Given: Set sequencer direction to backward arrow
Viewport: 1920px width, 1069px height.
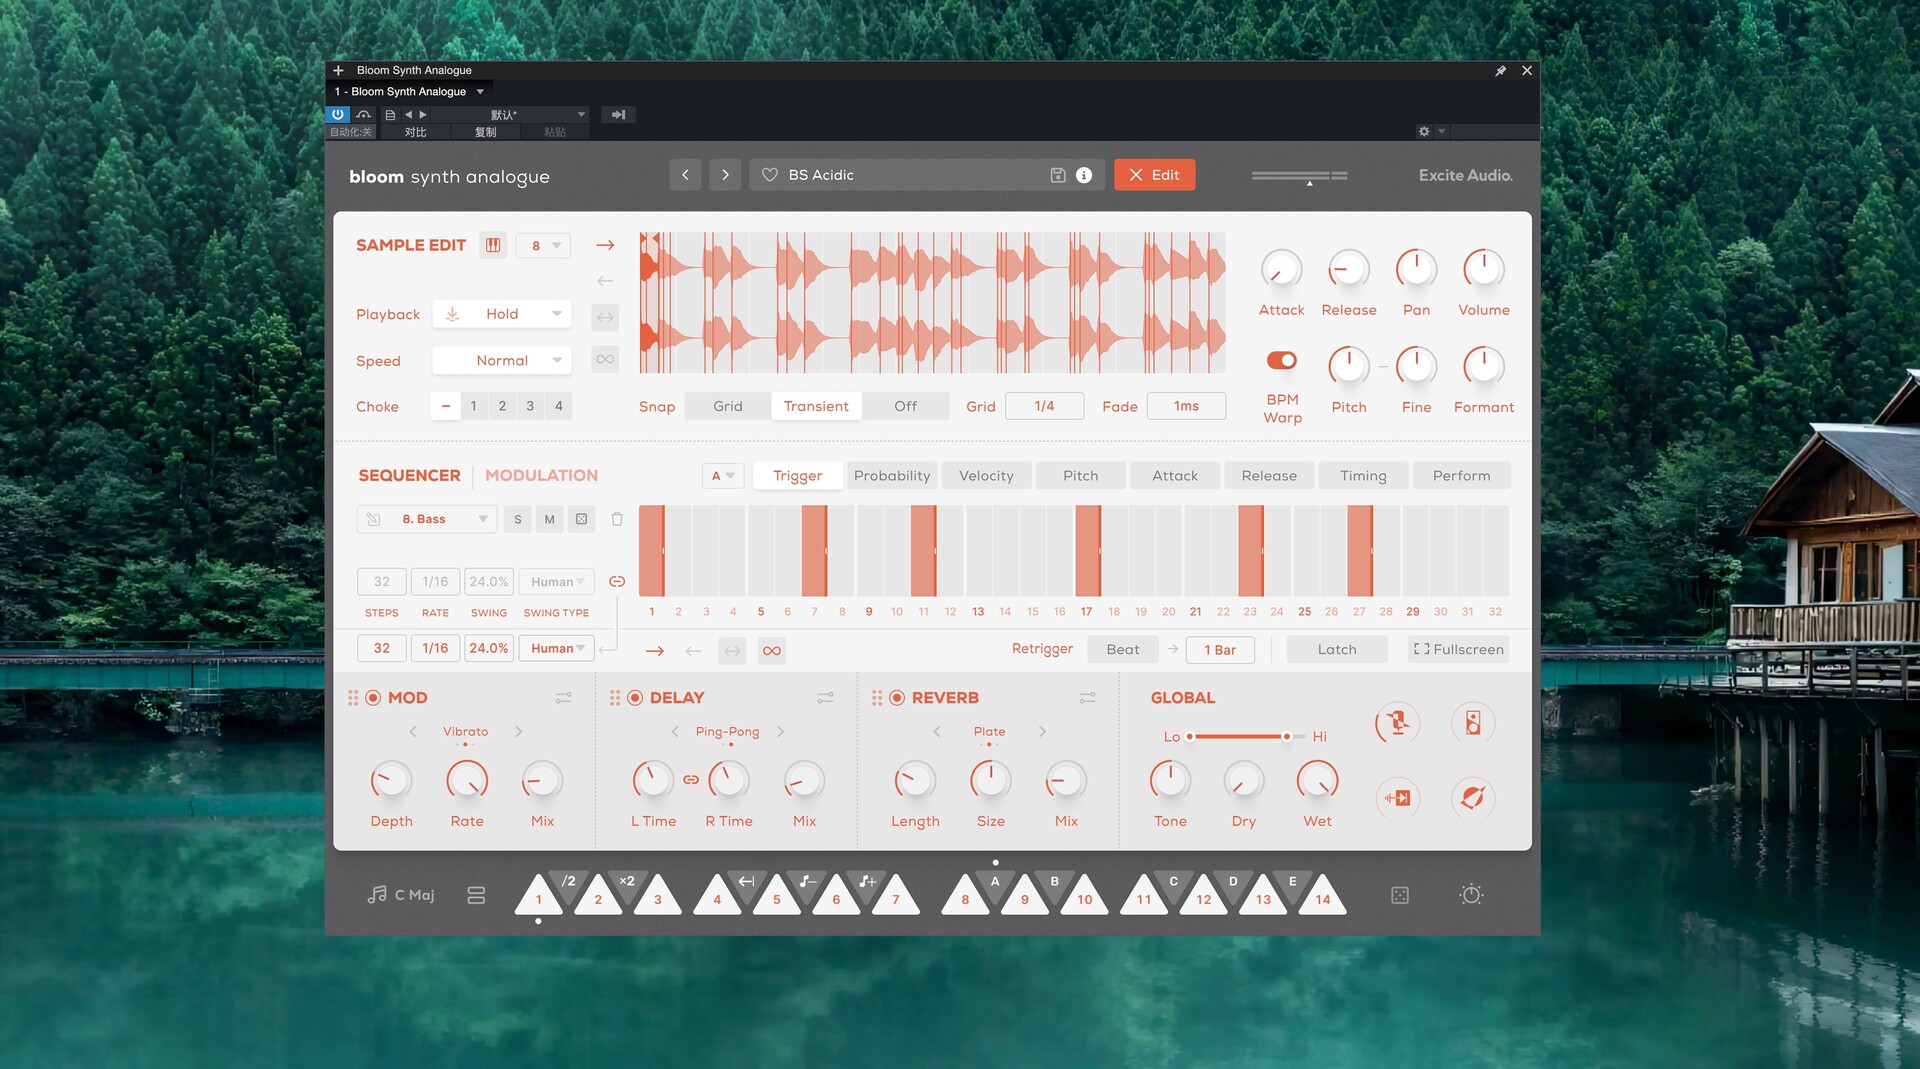Looking at the screenshot, I should pos(693,651).
